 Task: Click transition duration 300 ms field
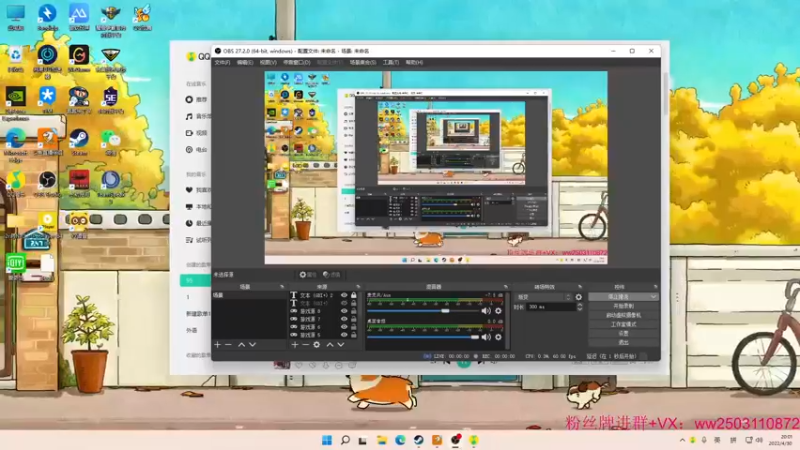[x=551, y=307]
